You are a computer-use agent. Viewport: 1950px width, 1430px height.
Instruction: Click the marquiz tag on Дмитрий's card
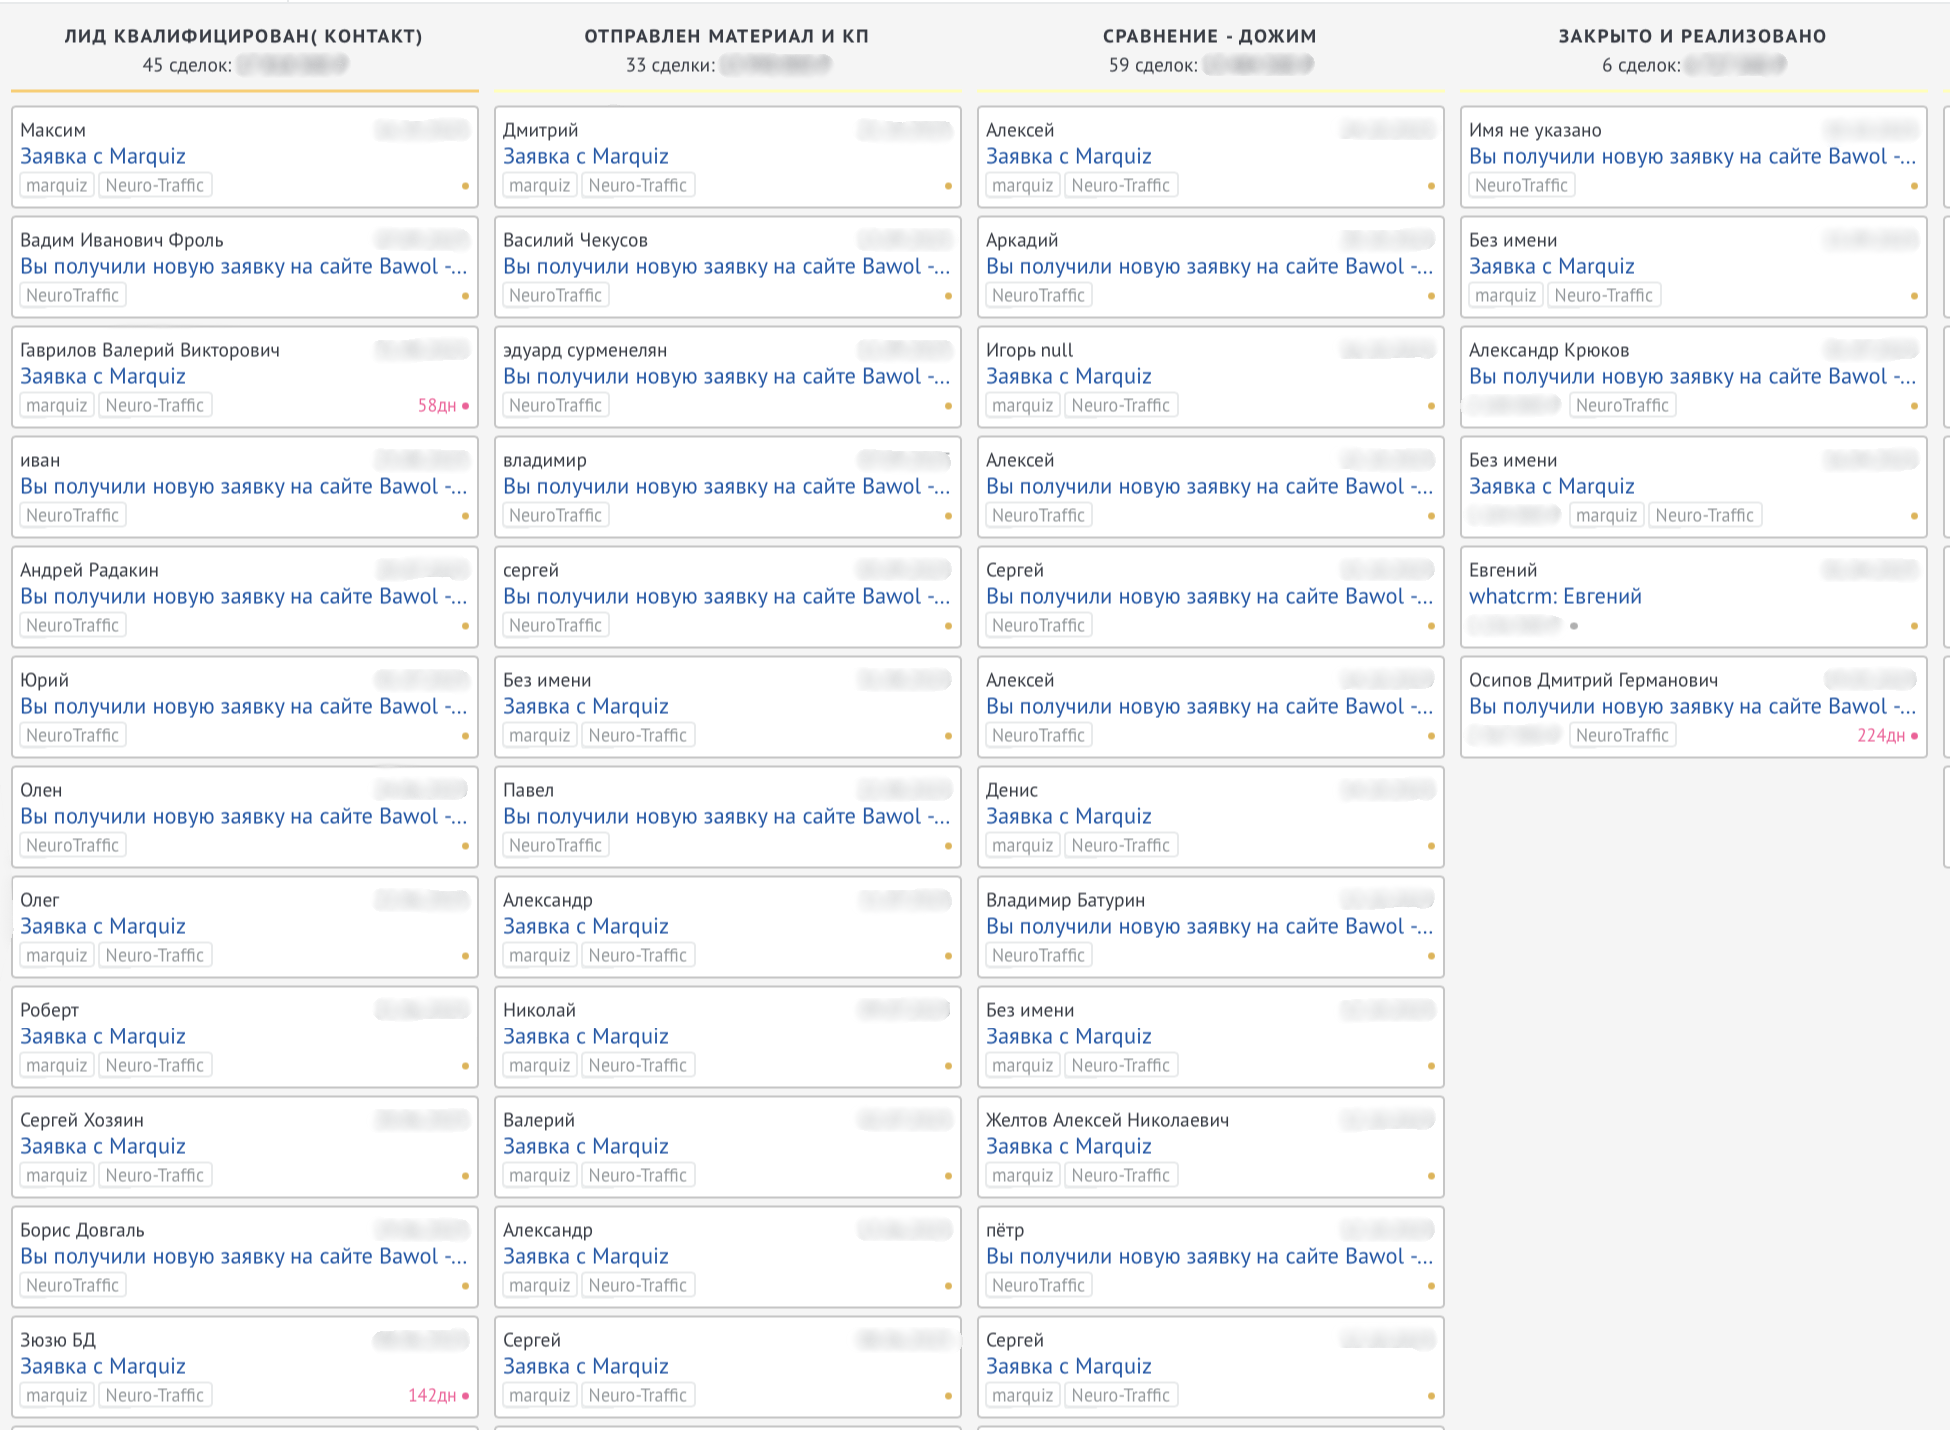click(x=539, y=186)
